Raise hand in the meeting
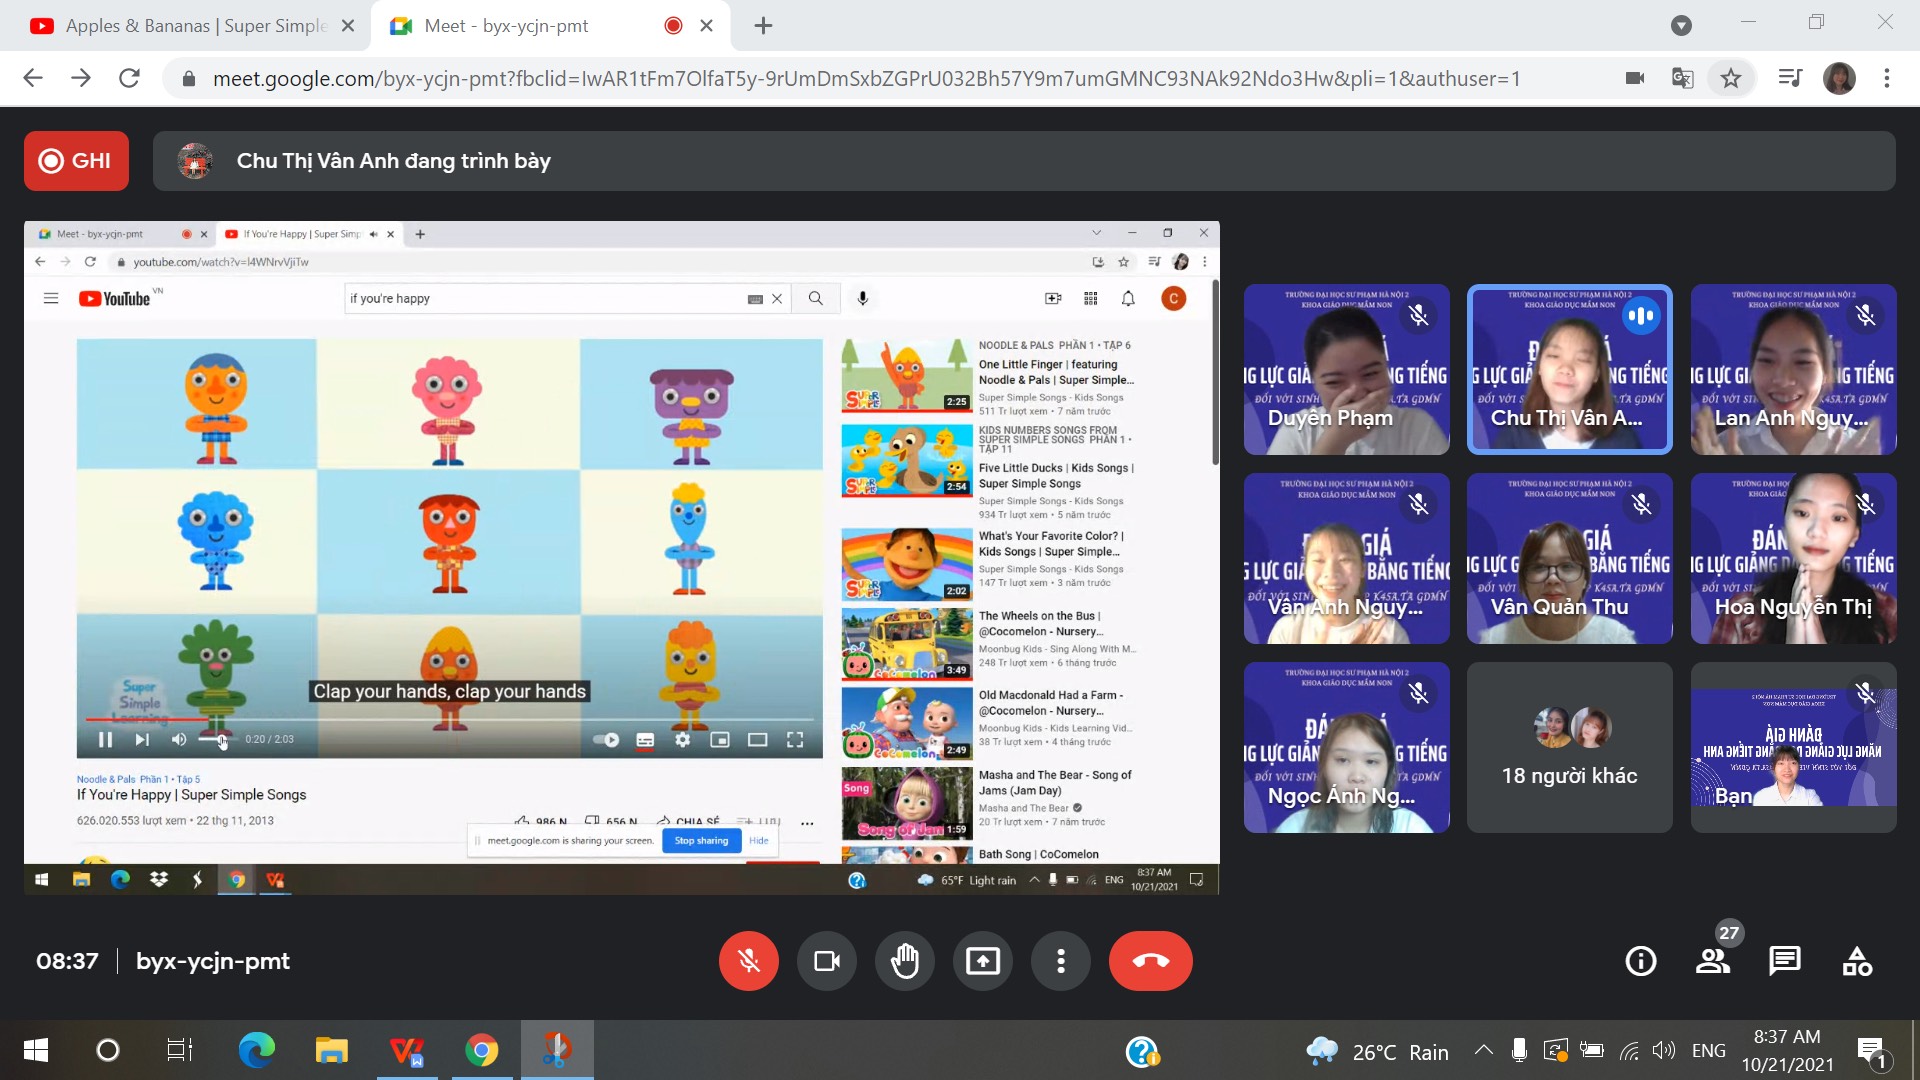Viewport: 1920px width, 1080px height. click(x=905, y=961)
